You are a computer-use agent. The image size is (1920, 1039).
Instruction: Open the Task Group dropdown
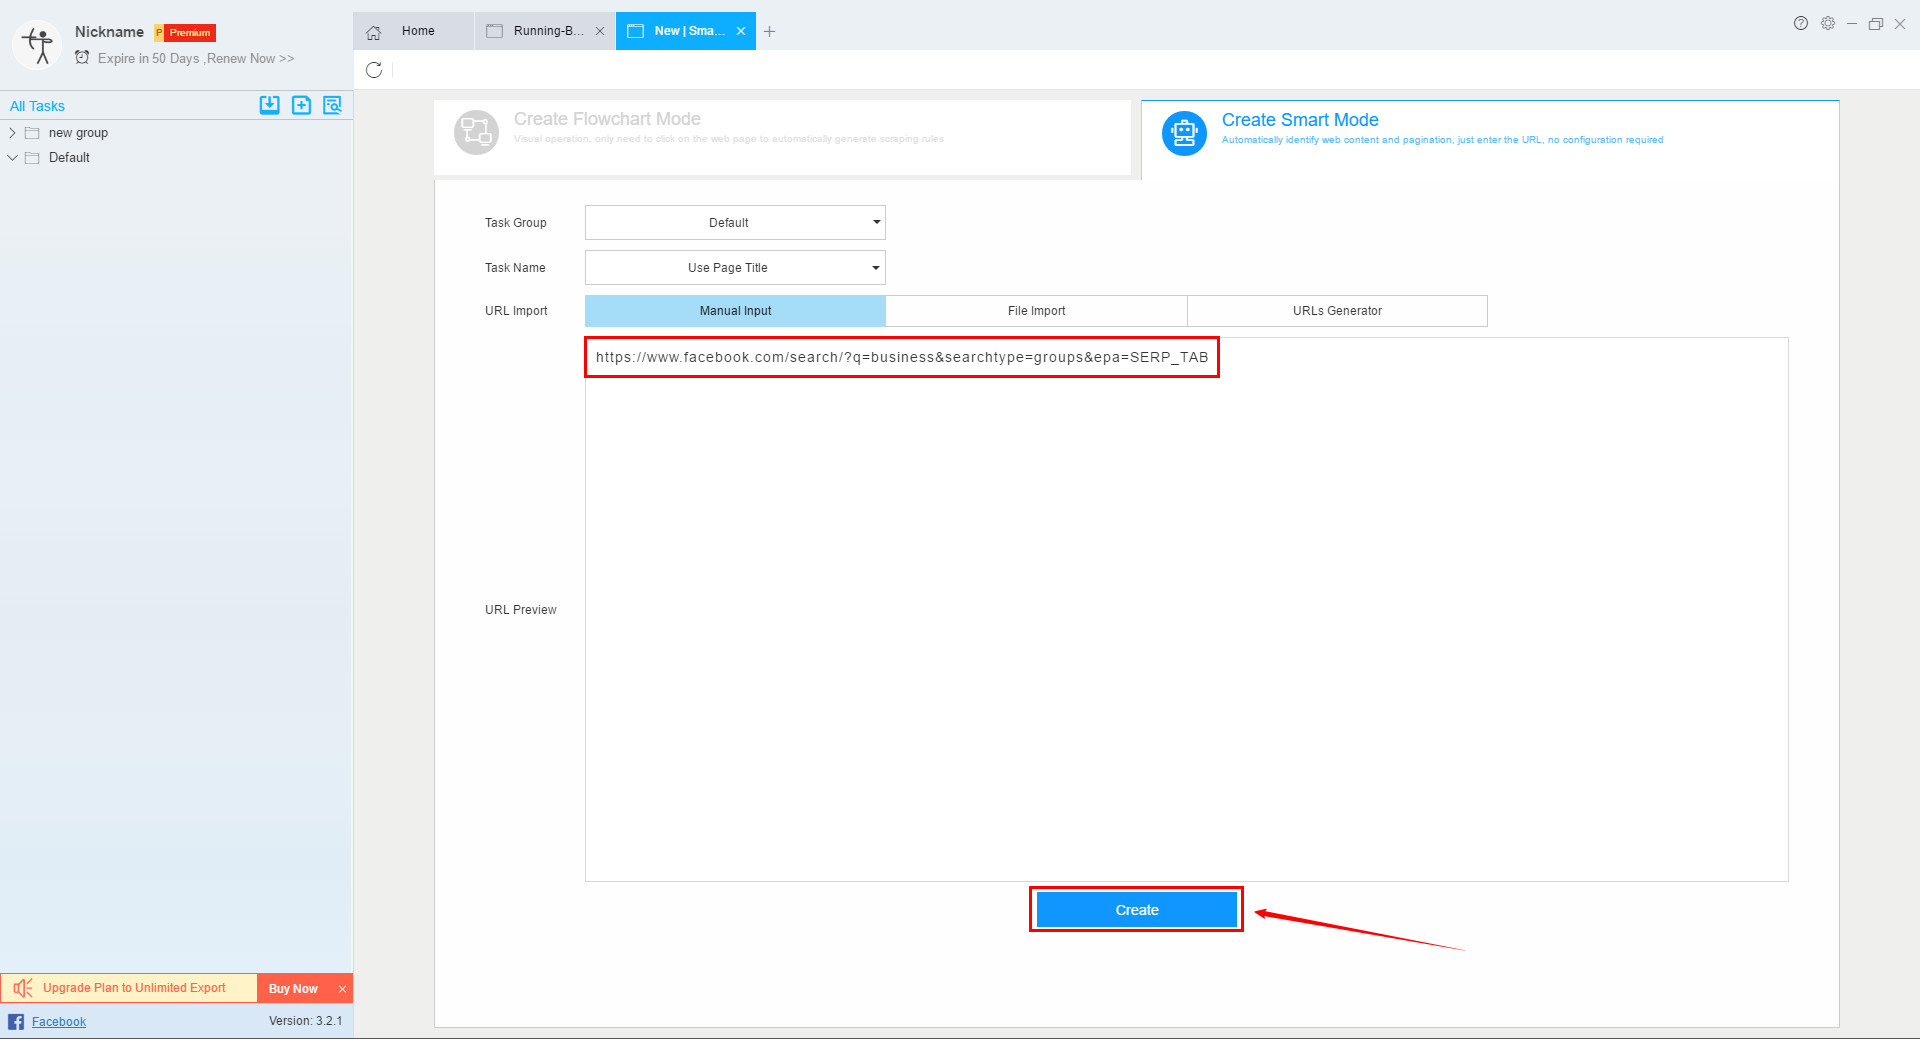735,222
